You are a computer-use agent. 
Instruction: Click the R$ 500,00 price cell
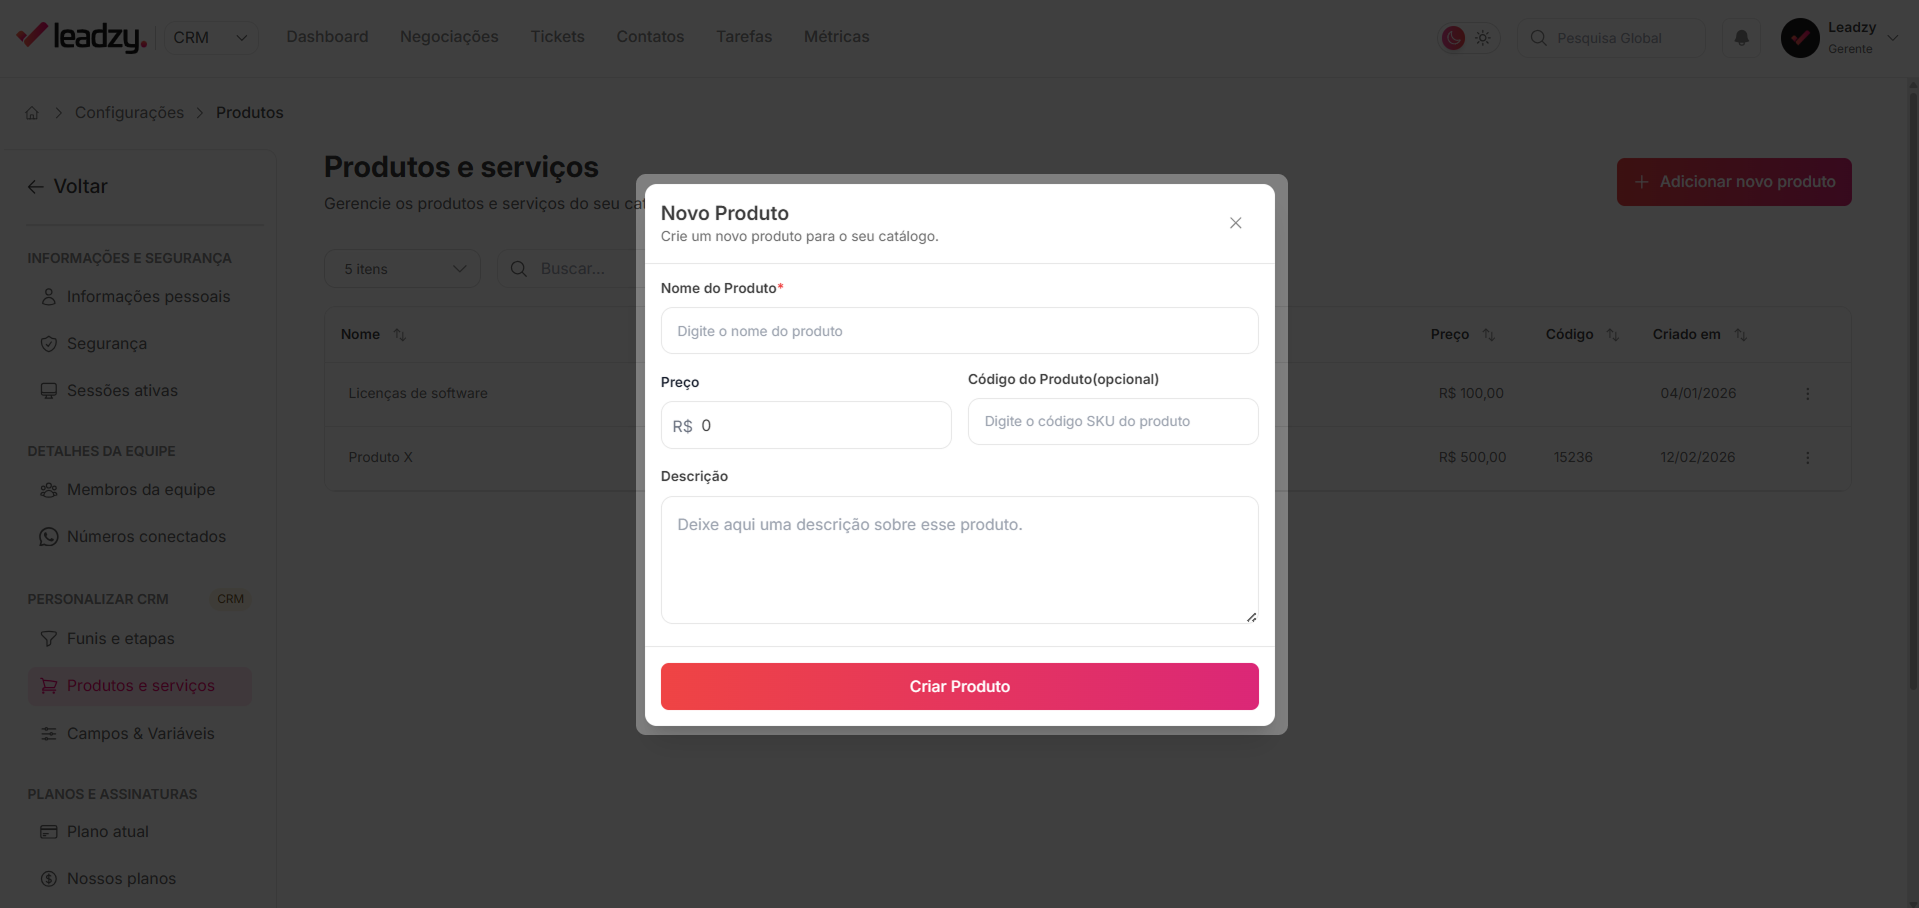click(1472, 458)
